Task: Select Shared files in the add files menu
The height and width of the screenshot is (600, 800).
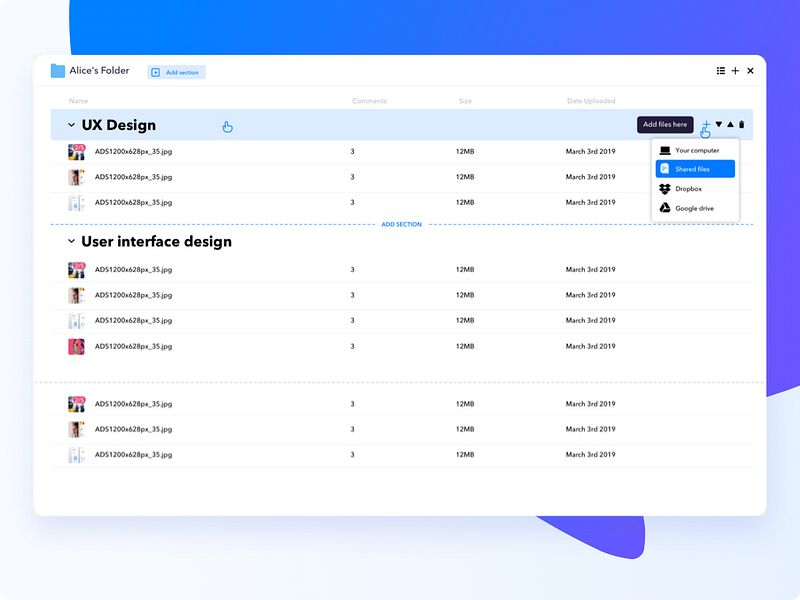Action: (695, 169)
